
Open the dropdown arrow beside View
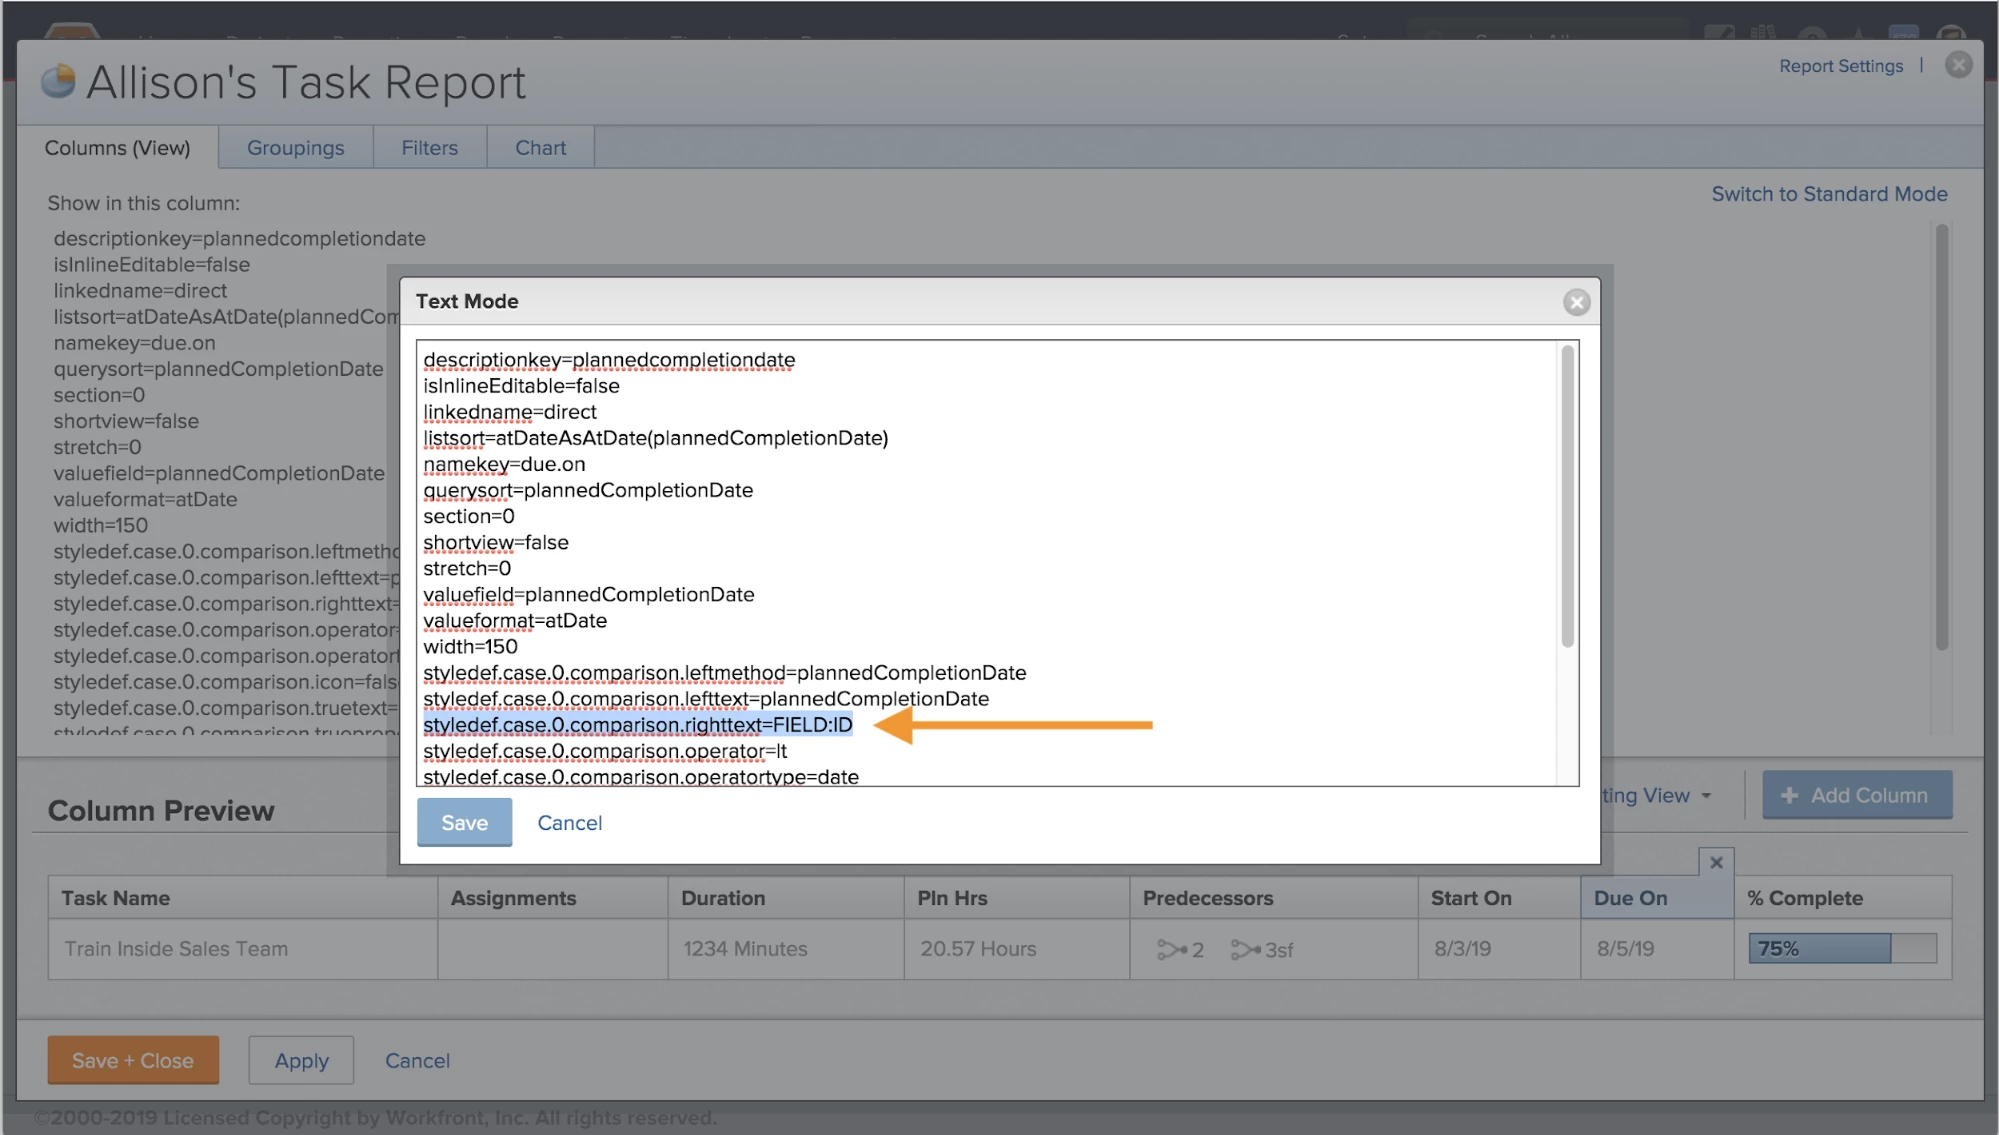(1706, 796)
